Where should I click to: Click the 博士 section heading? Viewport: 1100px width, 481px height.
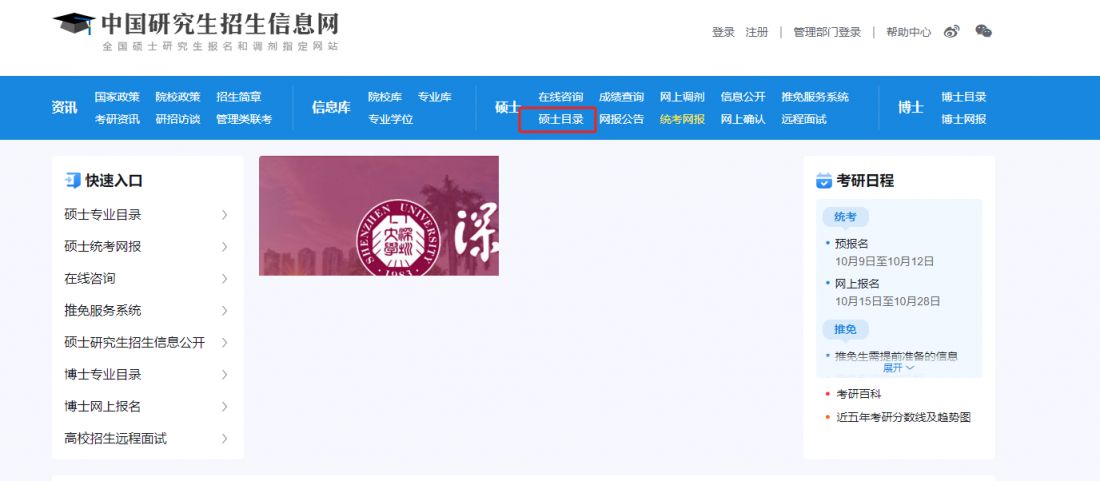[911, 107]
